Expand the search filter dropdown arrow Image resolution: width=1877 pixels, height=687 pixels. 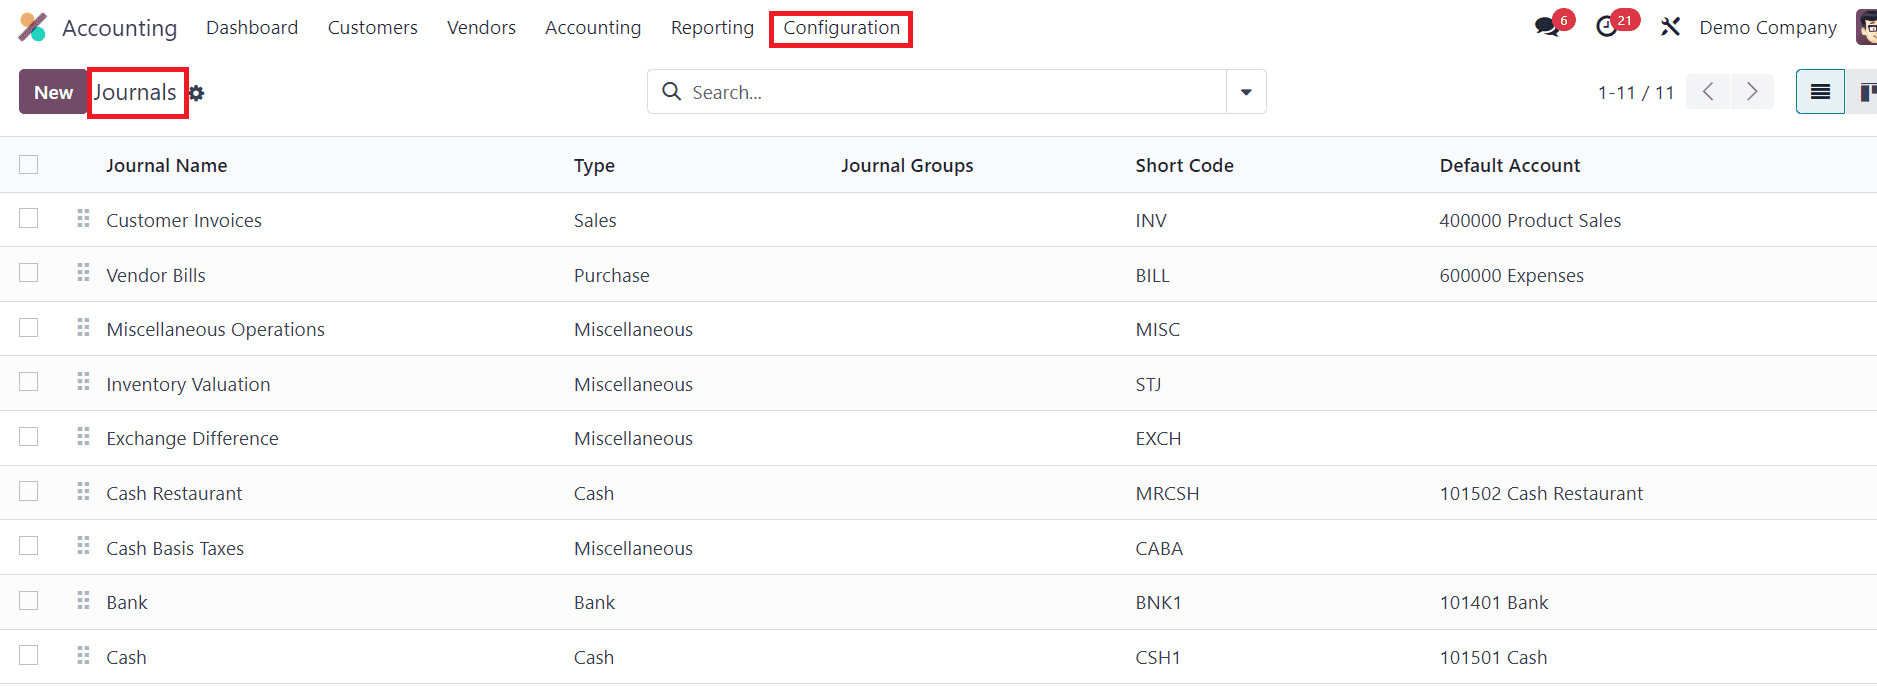click(x=1246, y=92)
